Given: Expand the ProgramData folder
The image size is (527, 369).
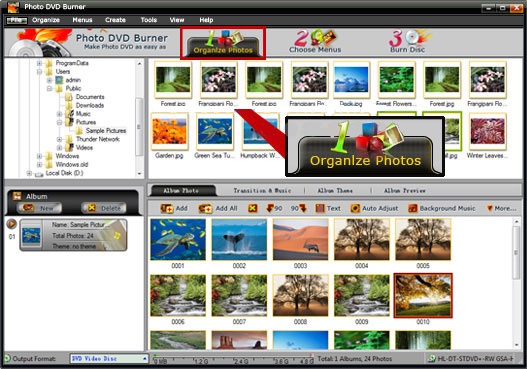Looking at the screenshot, I should pos(39,63).
